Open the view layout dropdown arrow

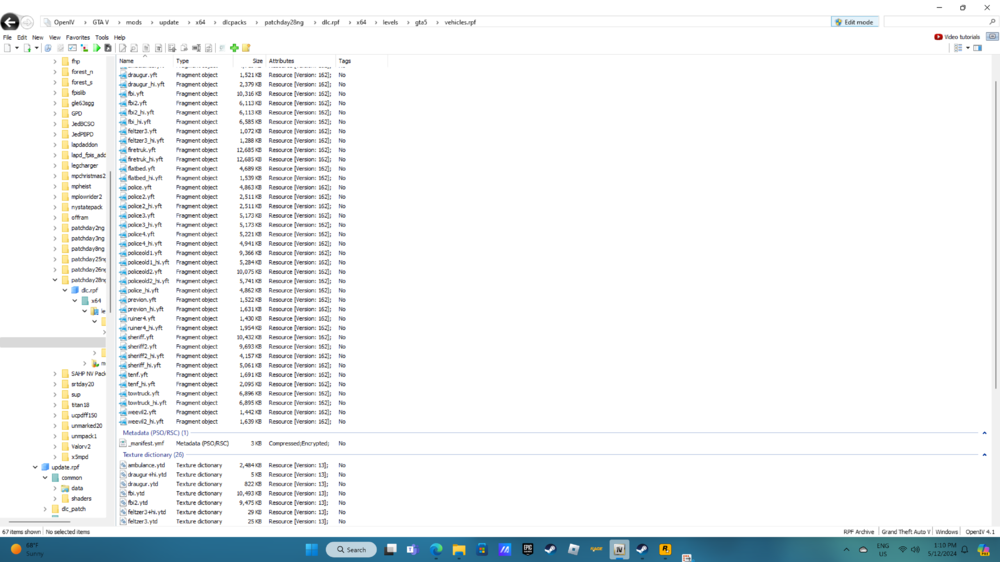tap(967, 48)
